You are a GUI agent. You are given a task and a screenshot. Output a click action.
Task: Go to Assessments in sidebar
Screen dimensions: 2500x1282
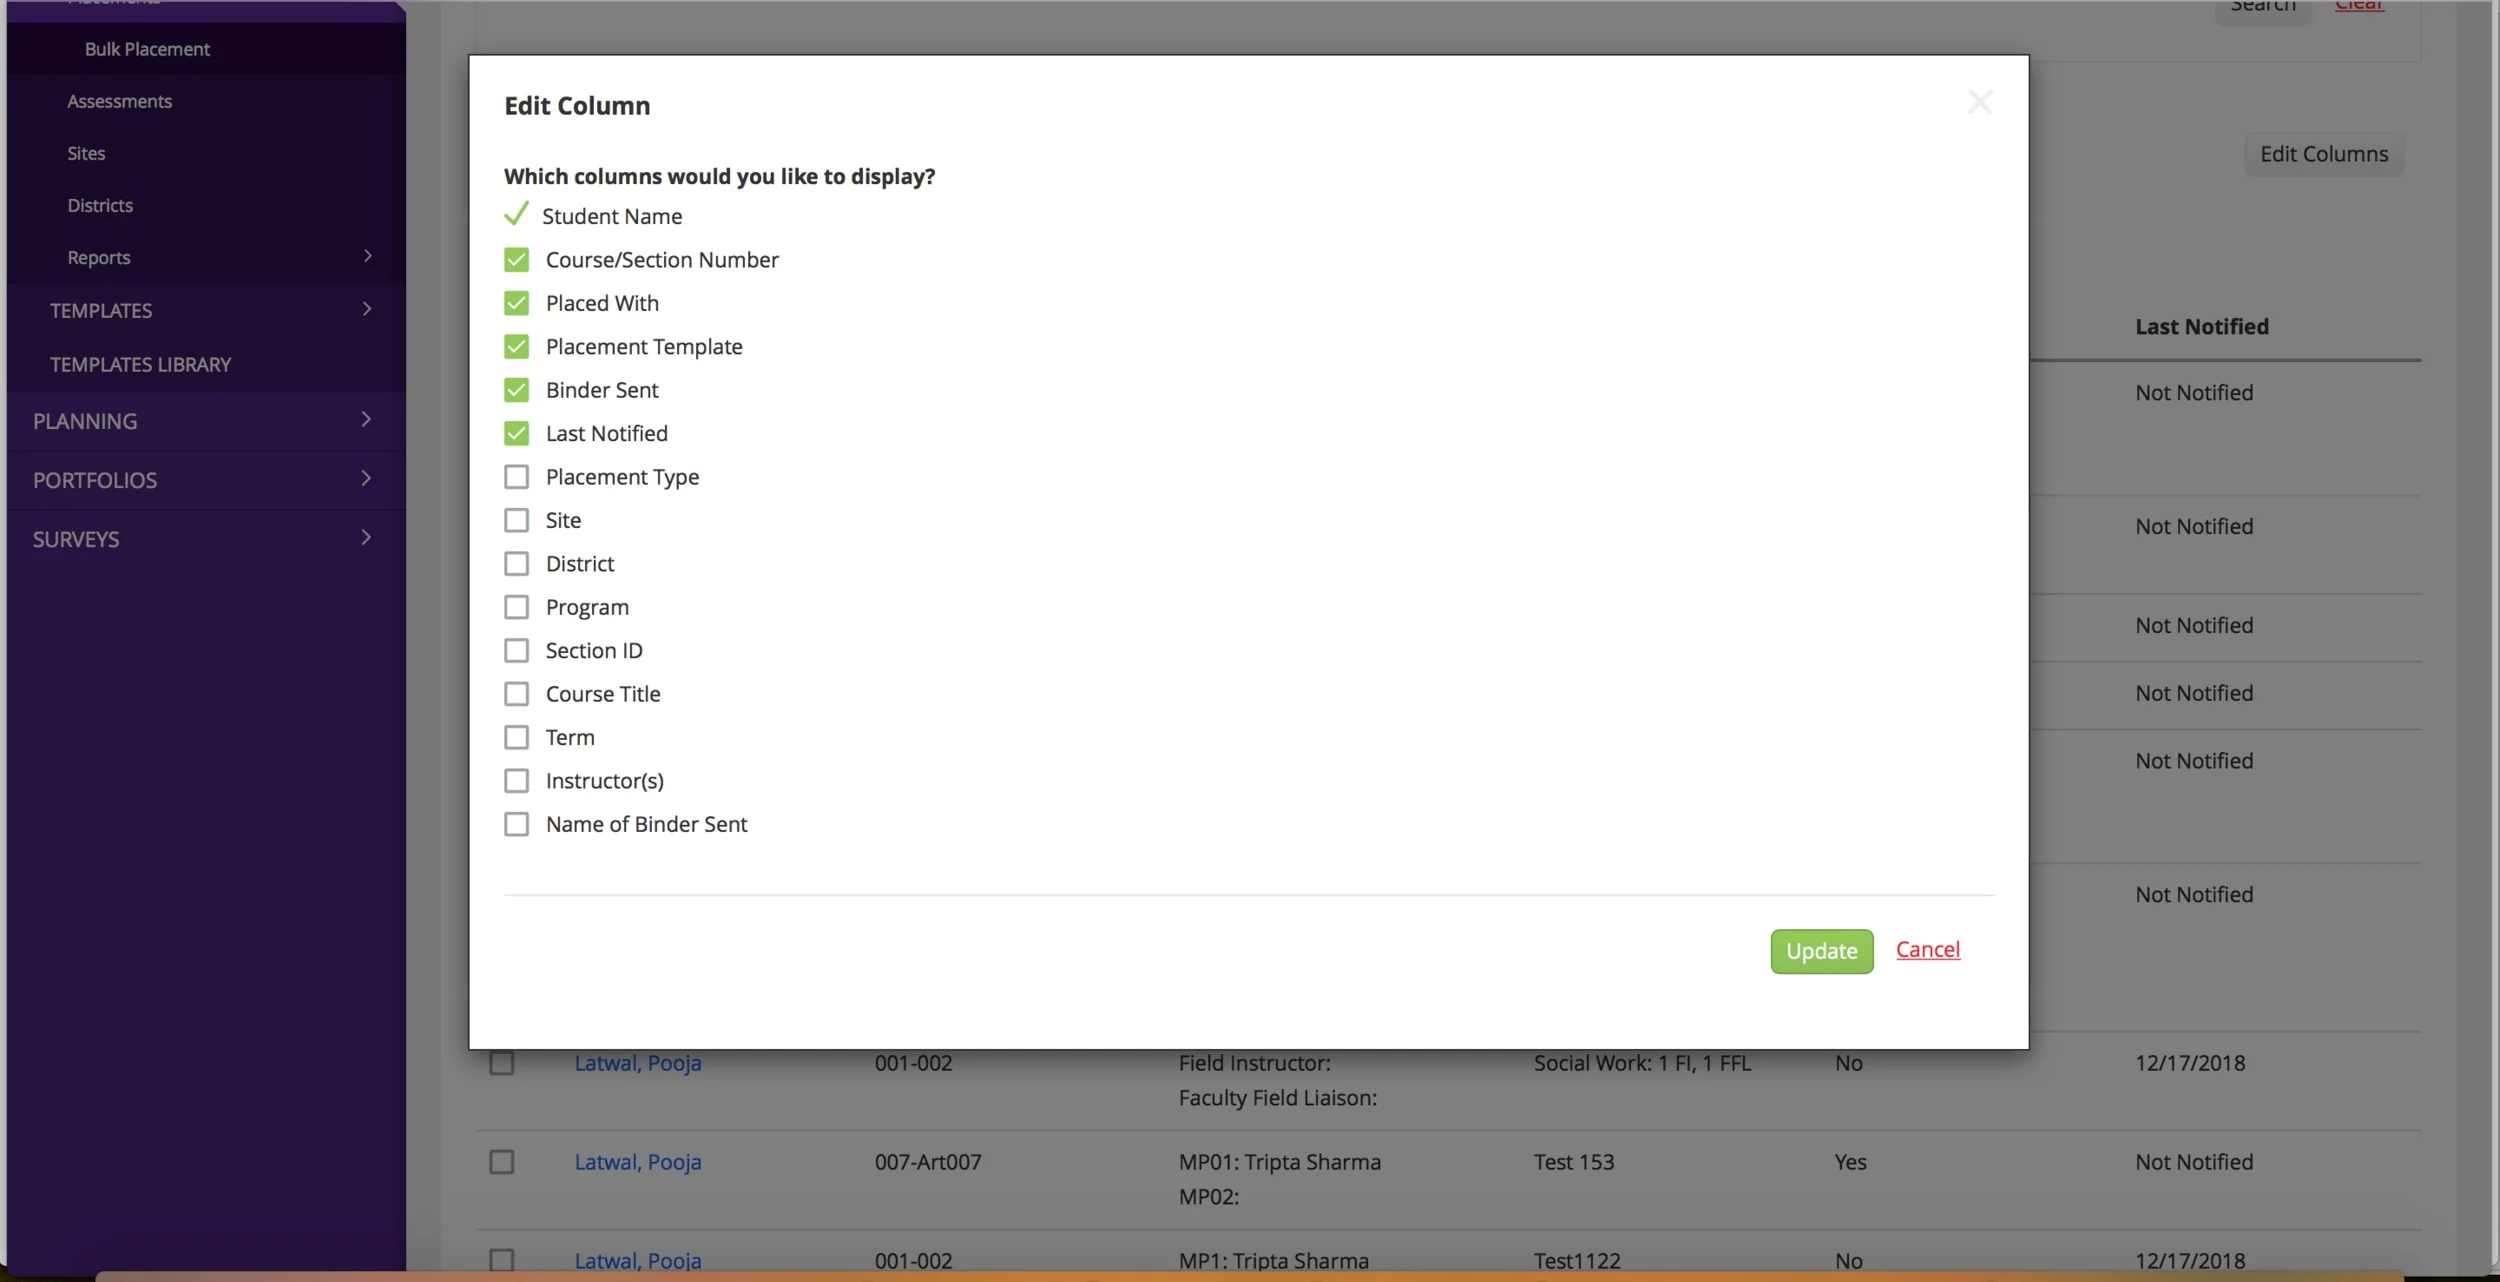(x=119, y=101)
